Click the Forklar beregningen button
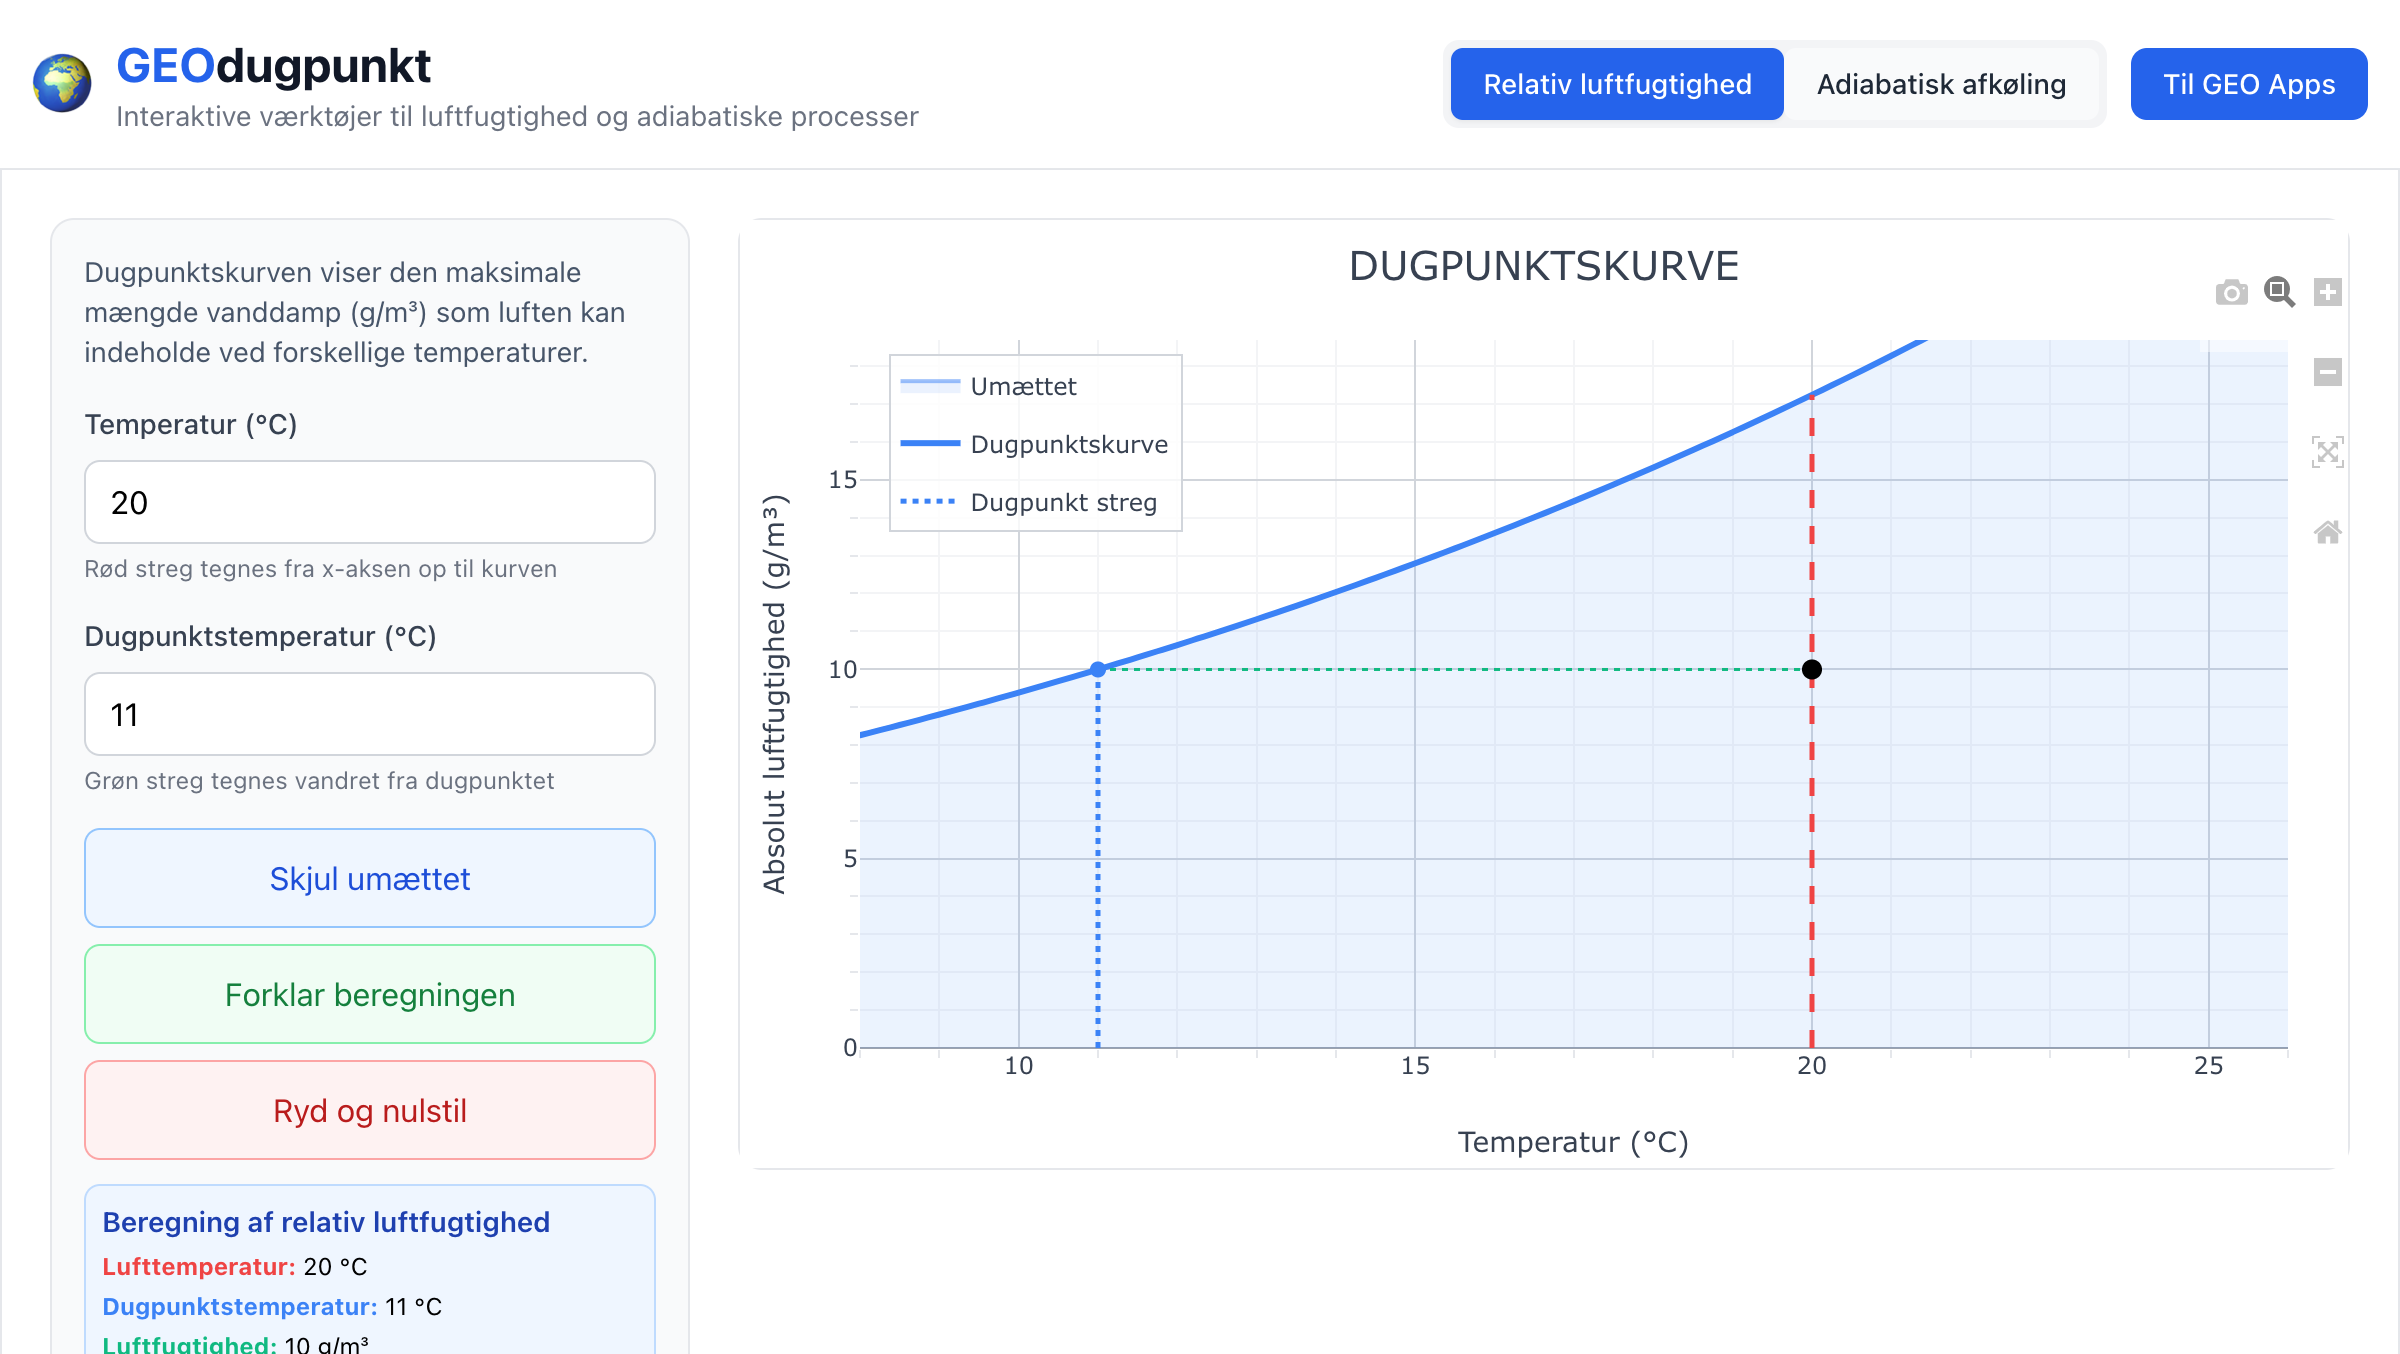 point(370,994)
